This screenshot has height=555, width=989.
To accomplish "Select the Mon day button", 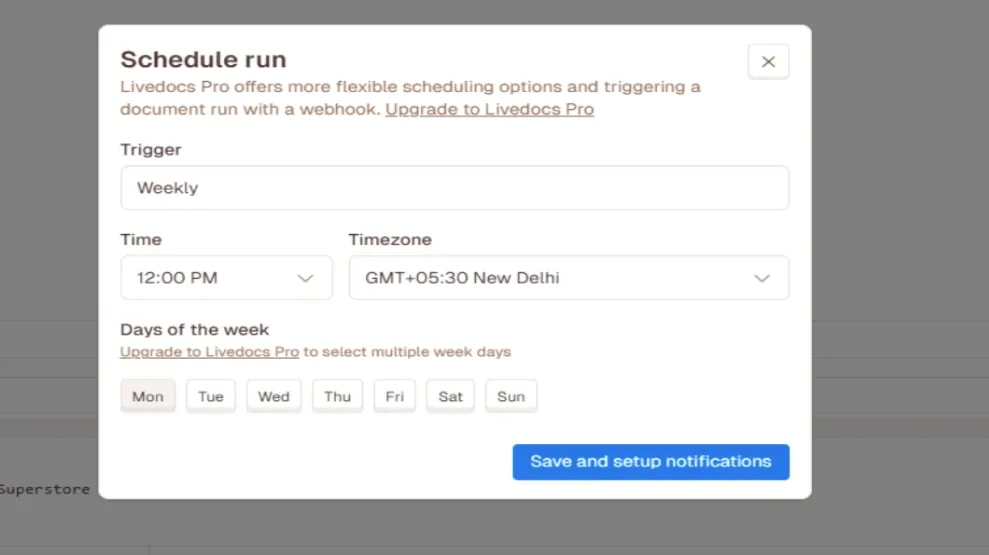I will [148, 396].
